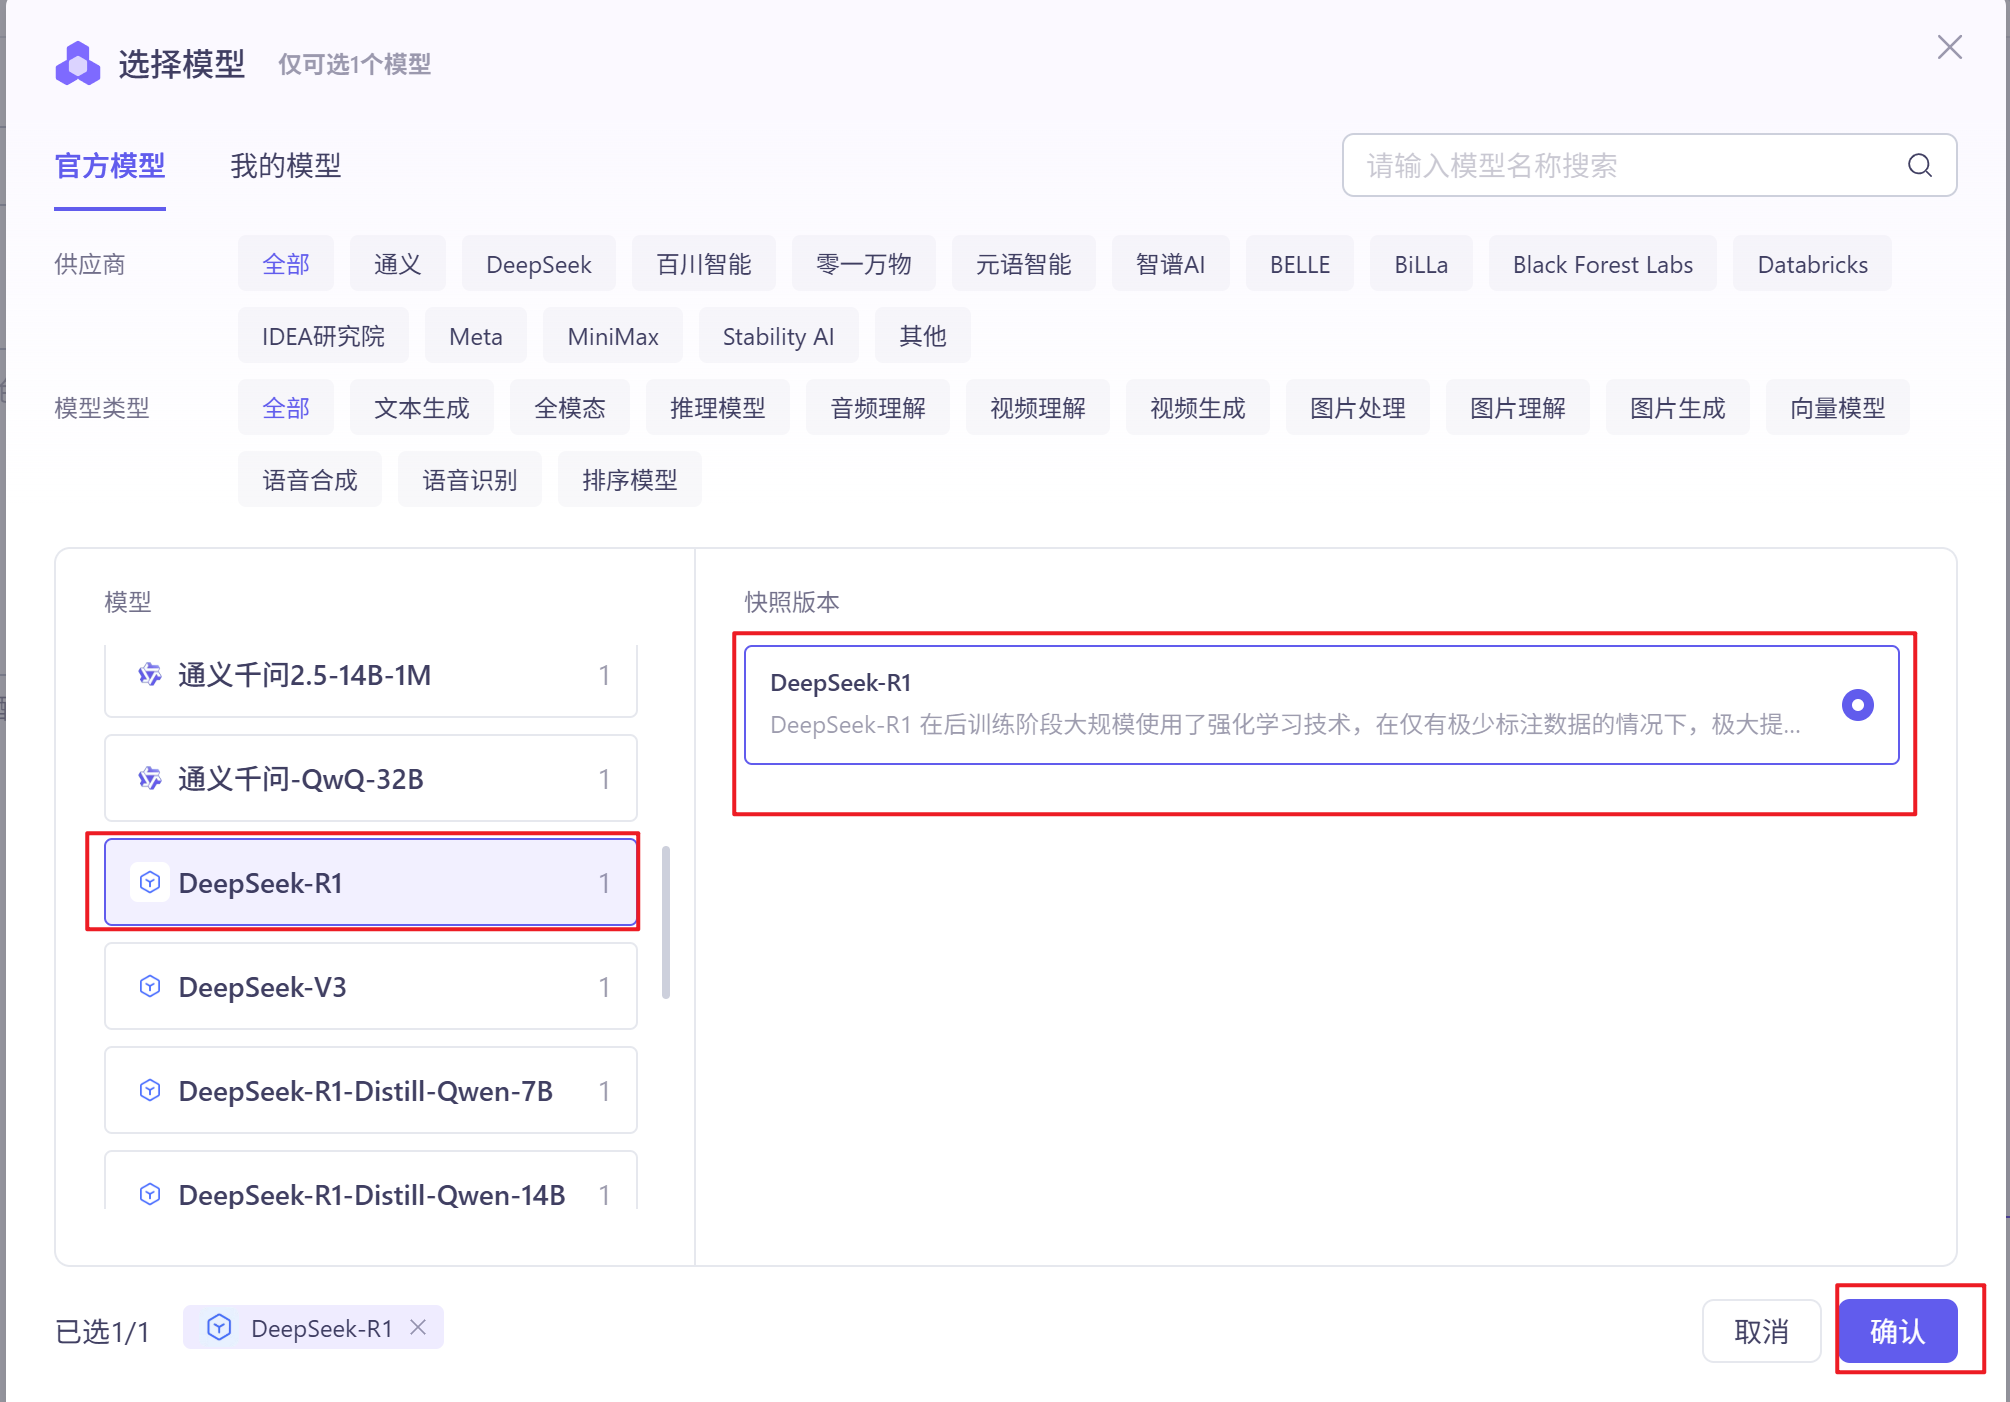Image resolution: width=2010 pixels, height=1402 pixels.
Task: Close the model selection dialog
Action: 1949,47
